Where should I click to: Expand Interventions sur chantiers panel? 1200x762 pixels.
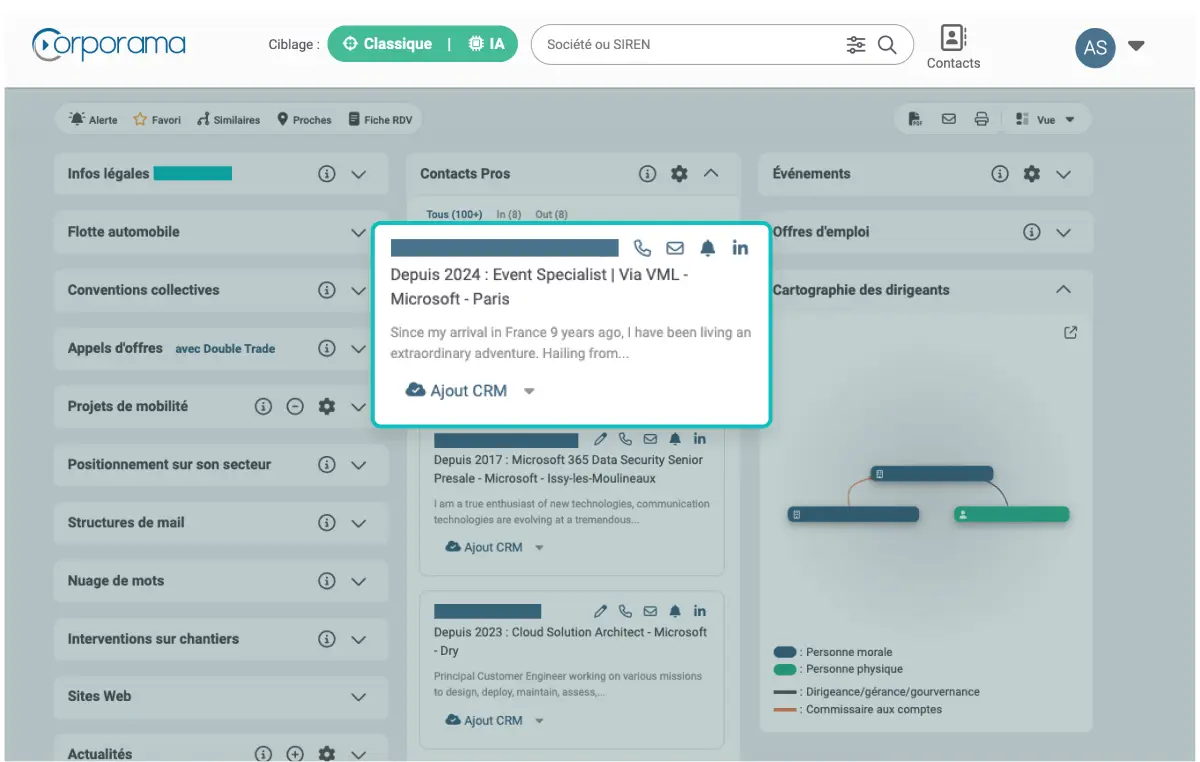(x=359, y=639)
